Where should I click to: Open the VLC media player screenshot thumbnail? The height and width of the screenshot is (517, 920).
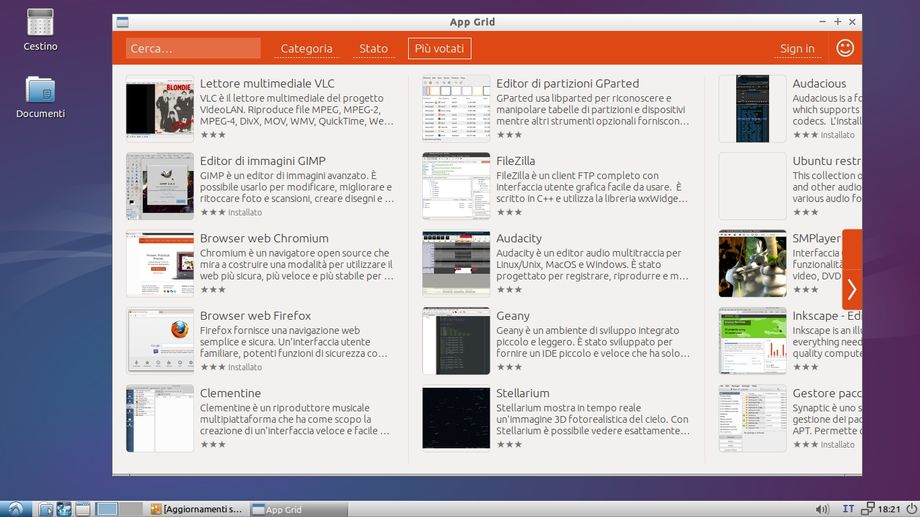click(160, 109)
